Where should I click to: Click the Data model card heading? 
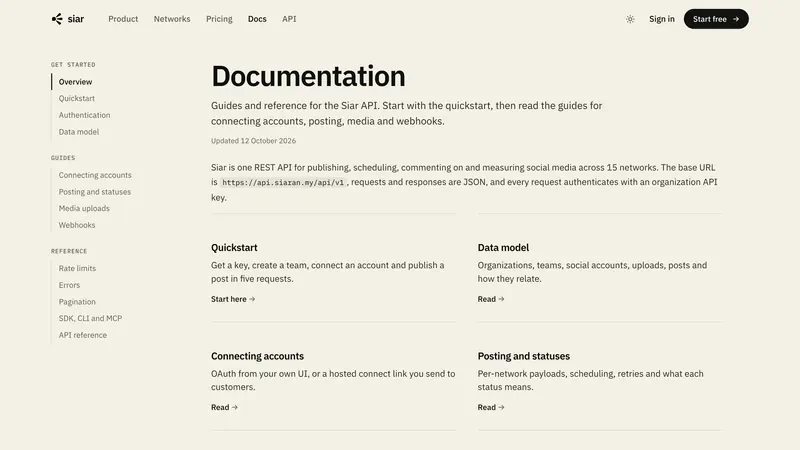503,247
